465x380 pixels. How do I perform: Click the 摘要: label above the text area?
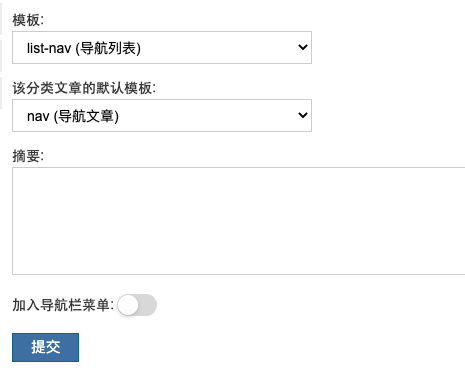(x=28, y=156)
